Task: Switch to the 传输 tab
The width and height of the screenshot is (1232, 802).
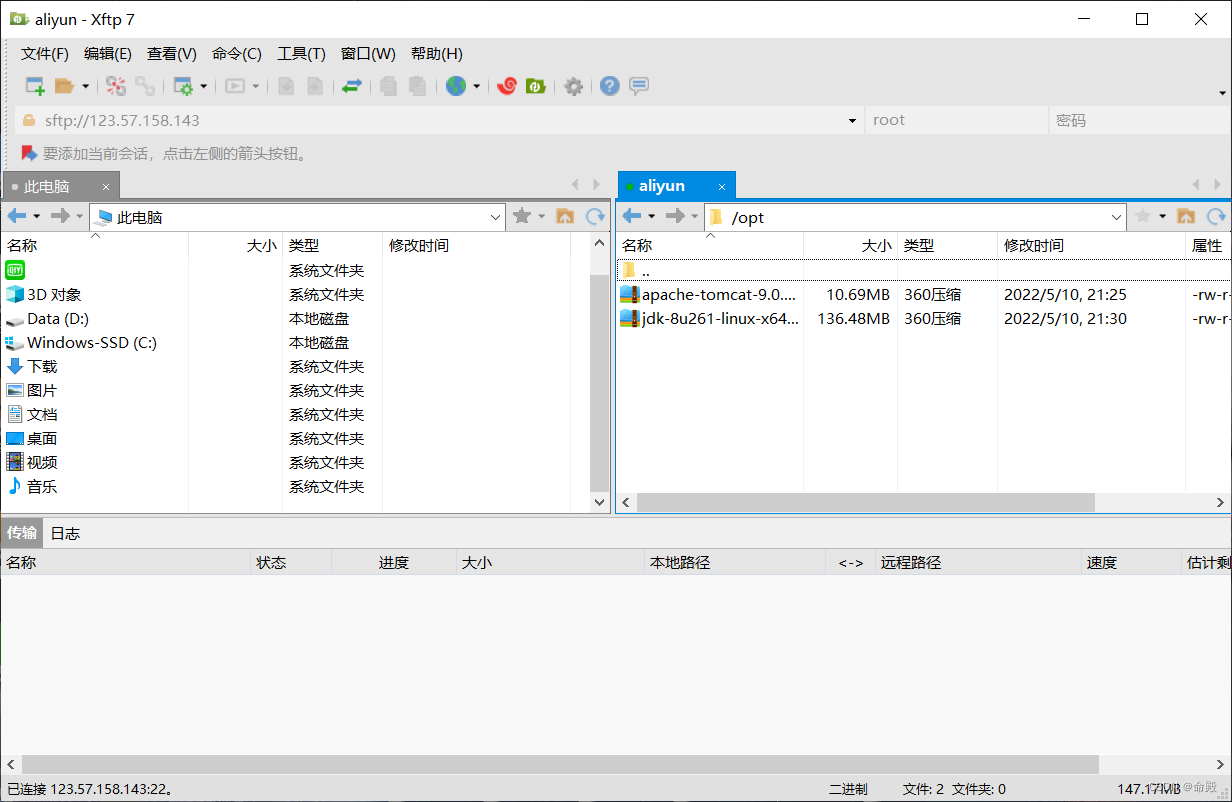Action: [x=22, y=533]
